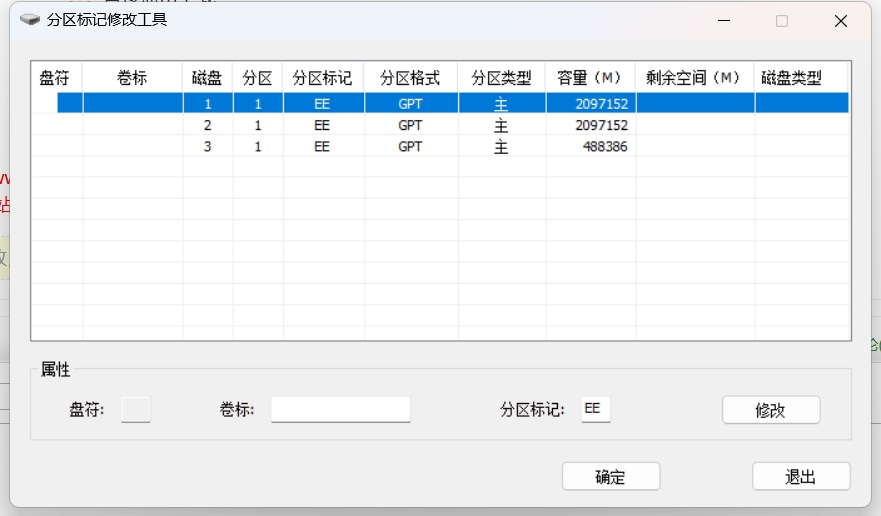
Task: Click the 分区标记 field containing EE
Action: [596, 410]
